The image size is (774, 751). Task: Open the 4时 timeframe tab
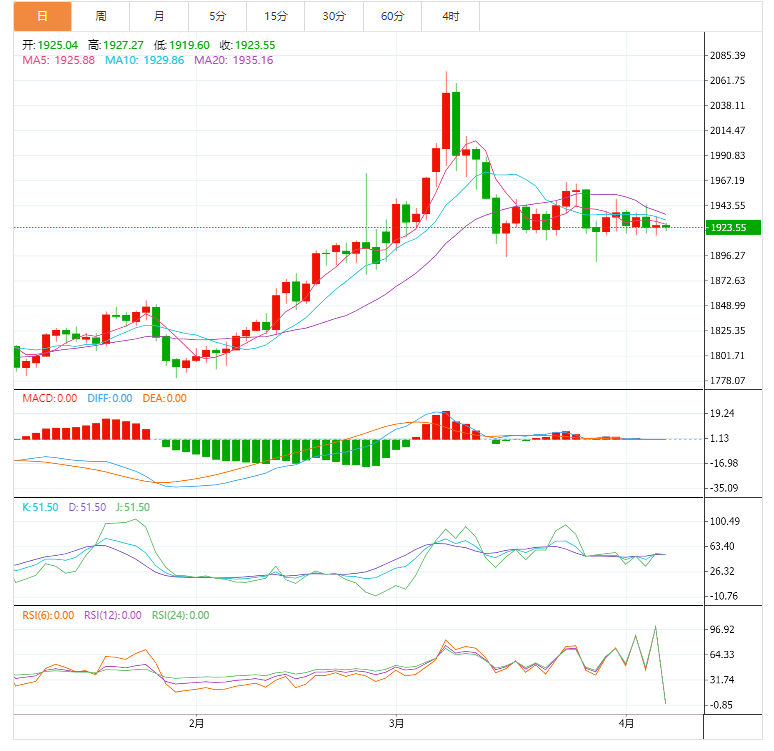coord(451,16)
